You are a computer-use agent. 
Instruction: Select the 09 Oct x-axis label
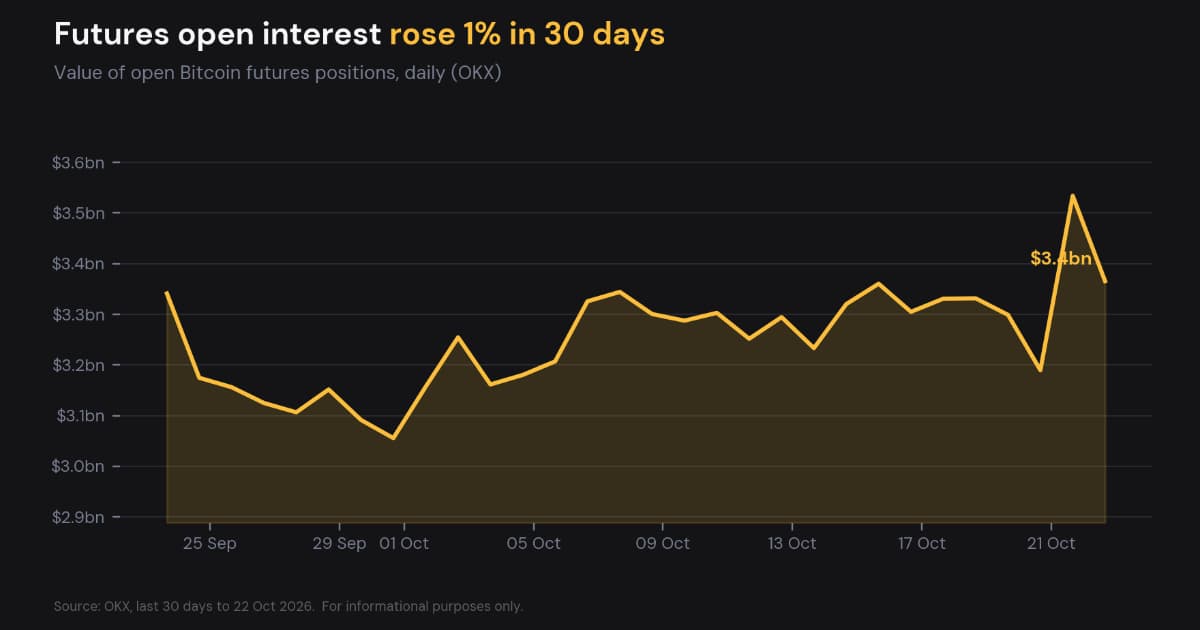663,544
